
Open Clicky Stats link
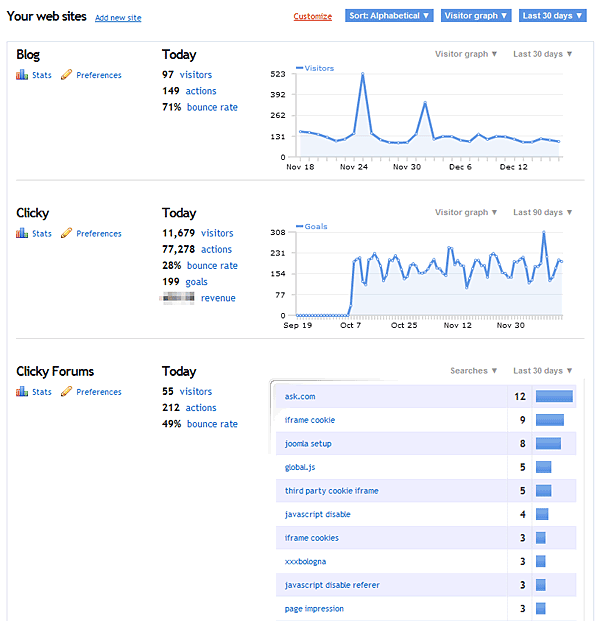pyautogui.click(x=42, y=233)
